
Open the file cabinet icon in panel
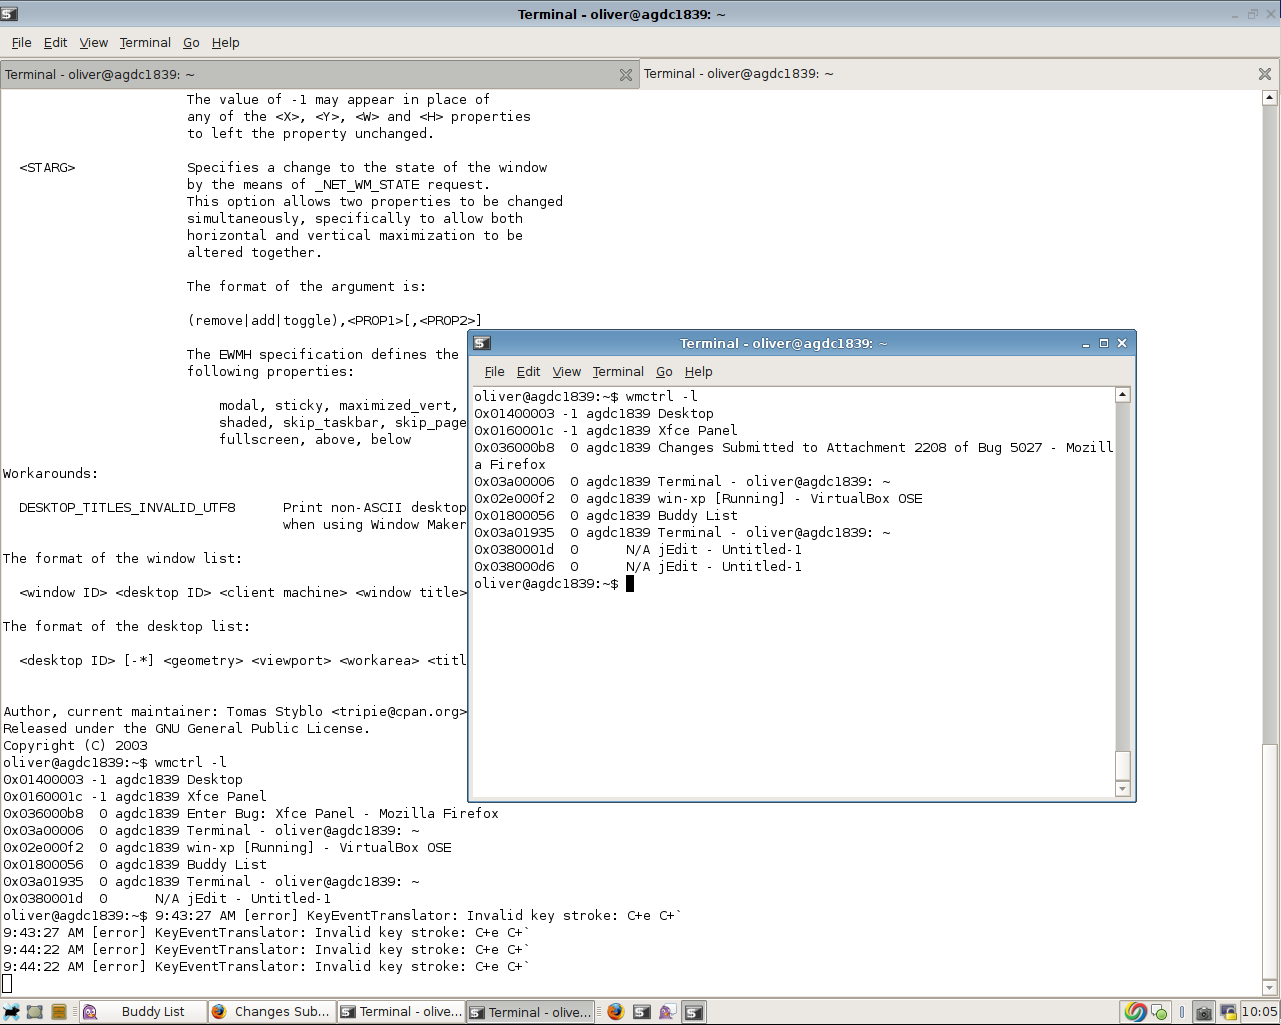pyautogui.click(x=58, y=1012)
